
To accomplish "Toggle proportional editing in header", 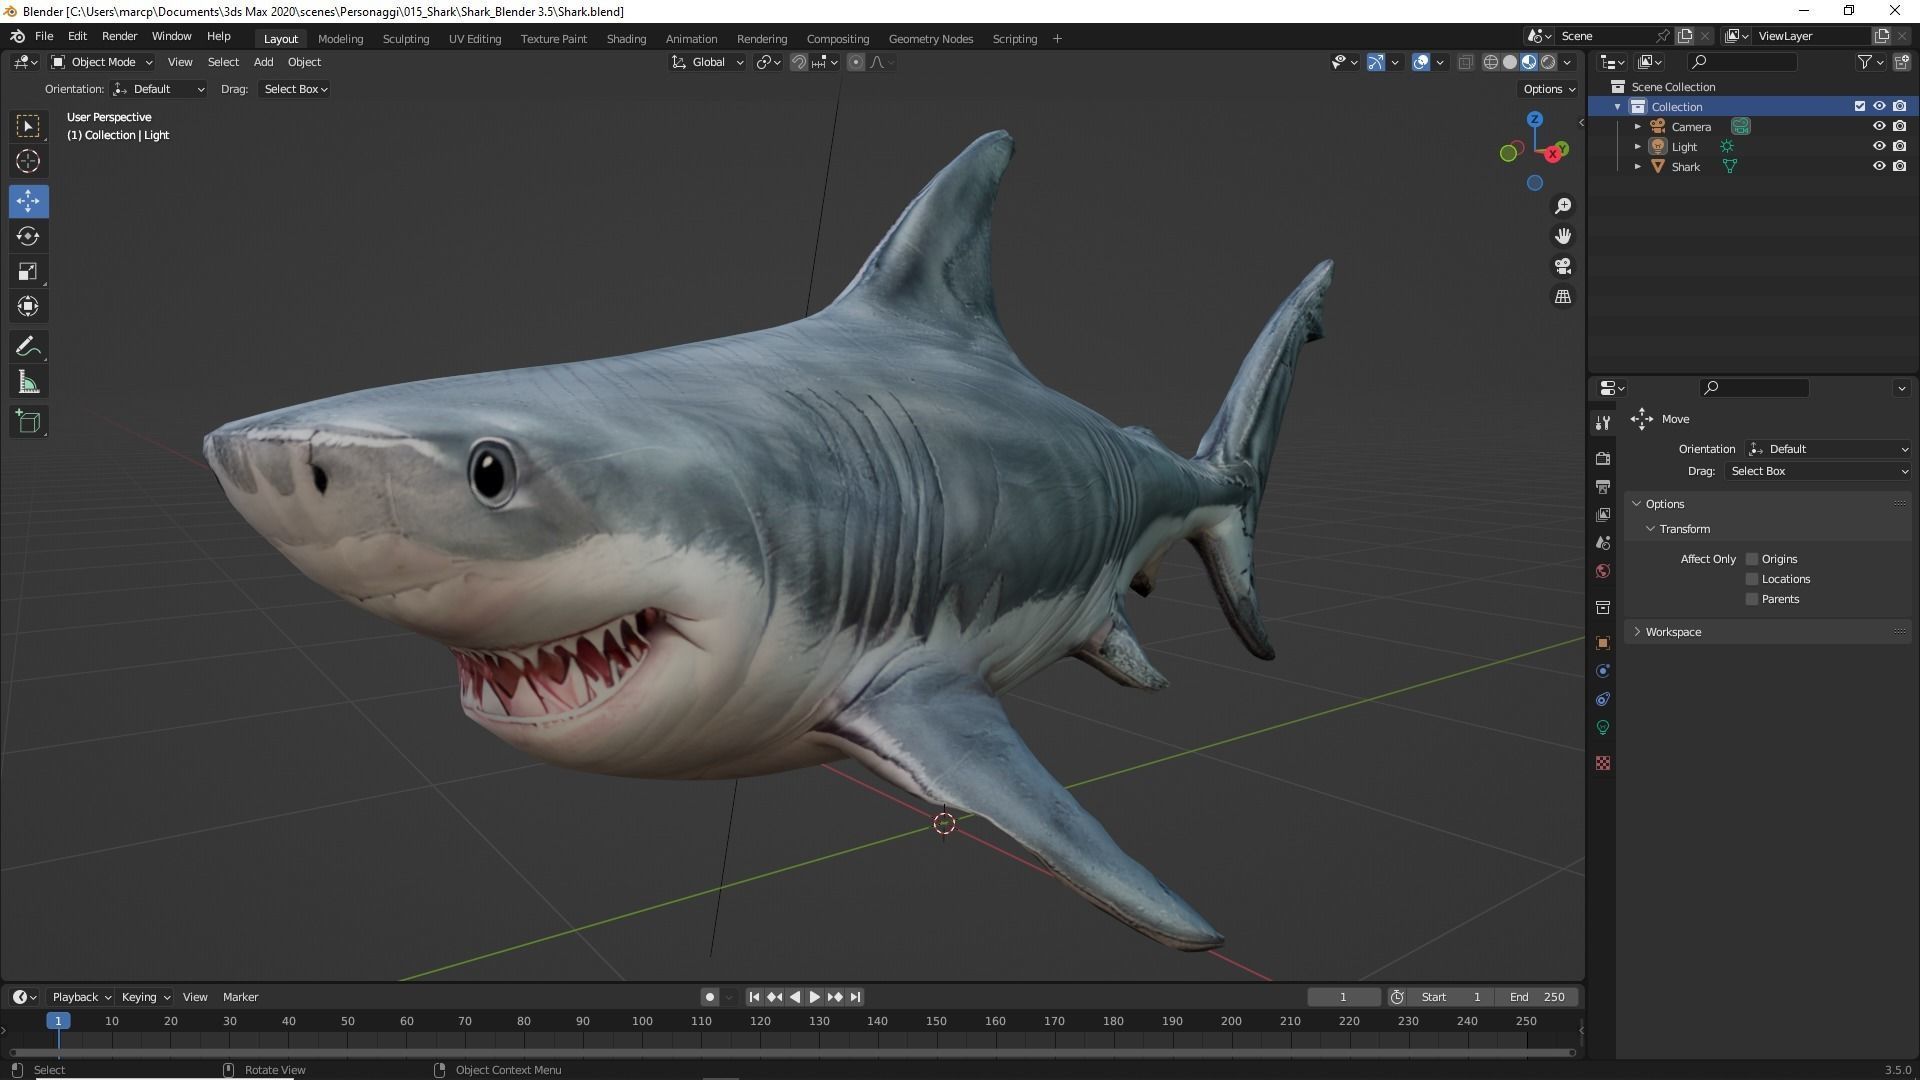I will 856,62.
